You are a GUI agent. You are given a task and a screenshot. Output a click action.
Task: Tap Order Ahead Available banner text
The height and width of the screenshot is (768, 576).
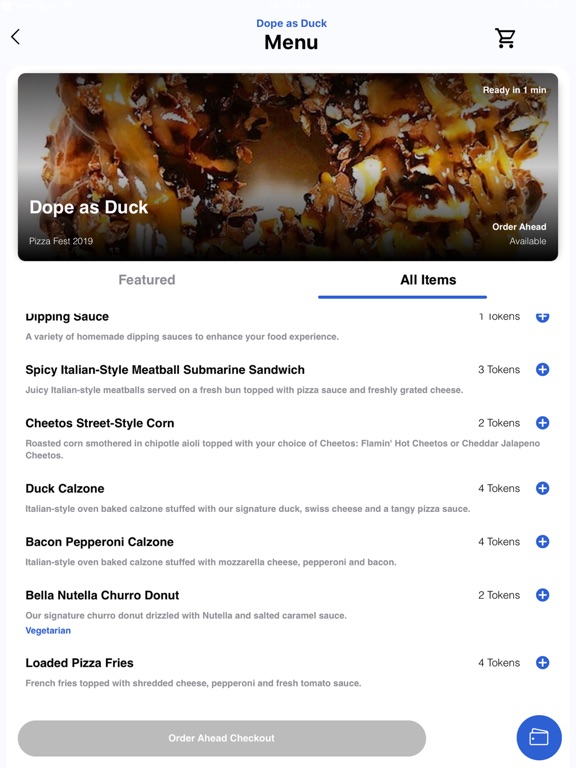pos(519,234)
